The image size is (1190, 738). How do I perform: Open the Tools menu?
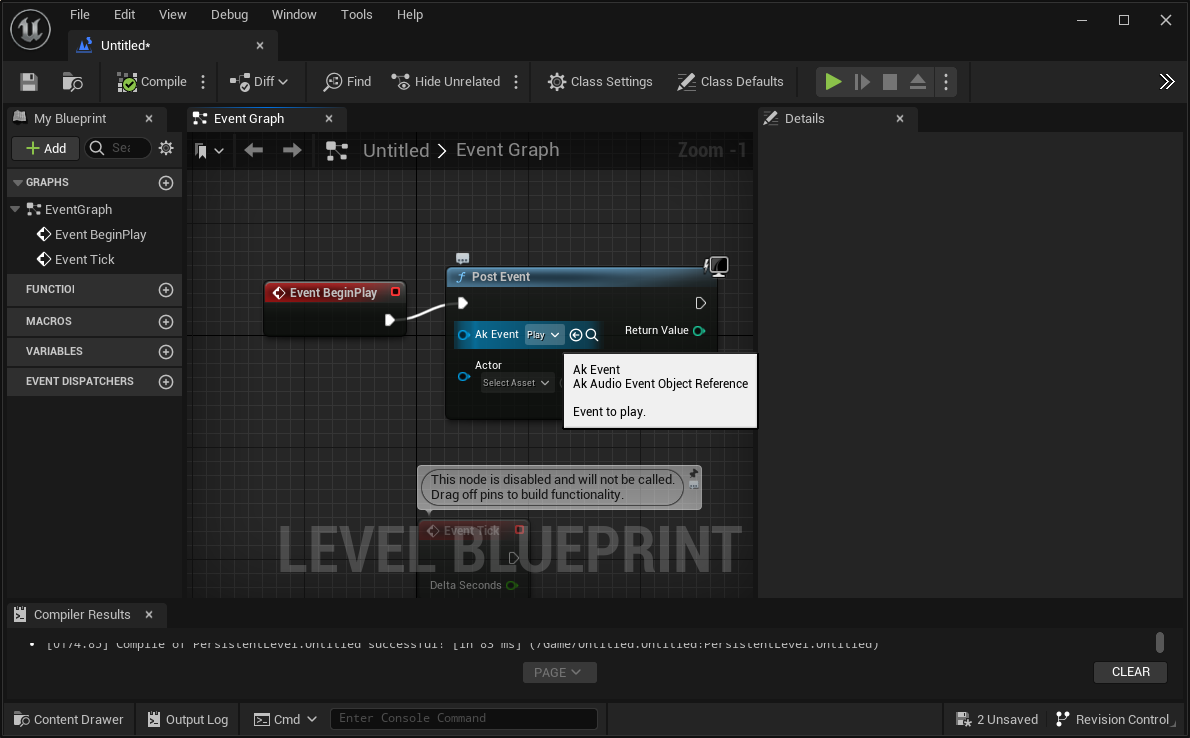[x=357, y=14]
